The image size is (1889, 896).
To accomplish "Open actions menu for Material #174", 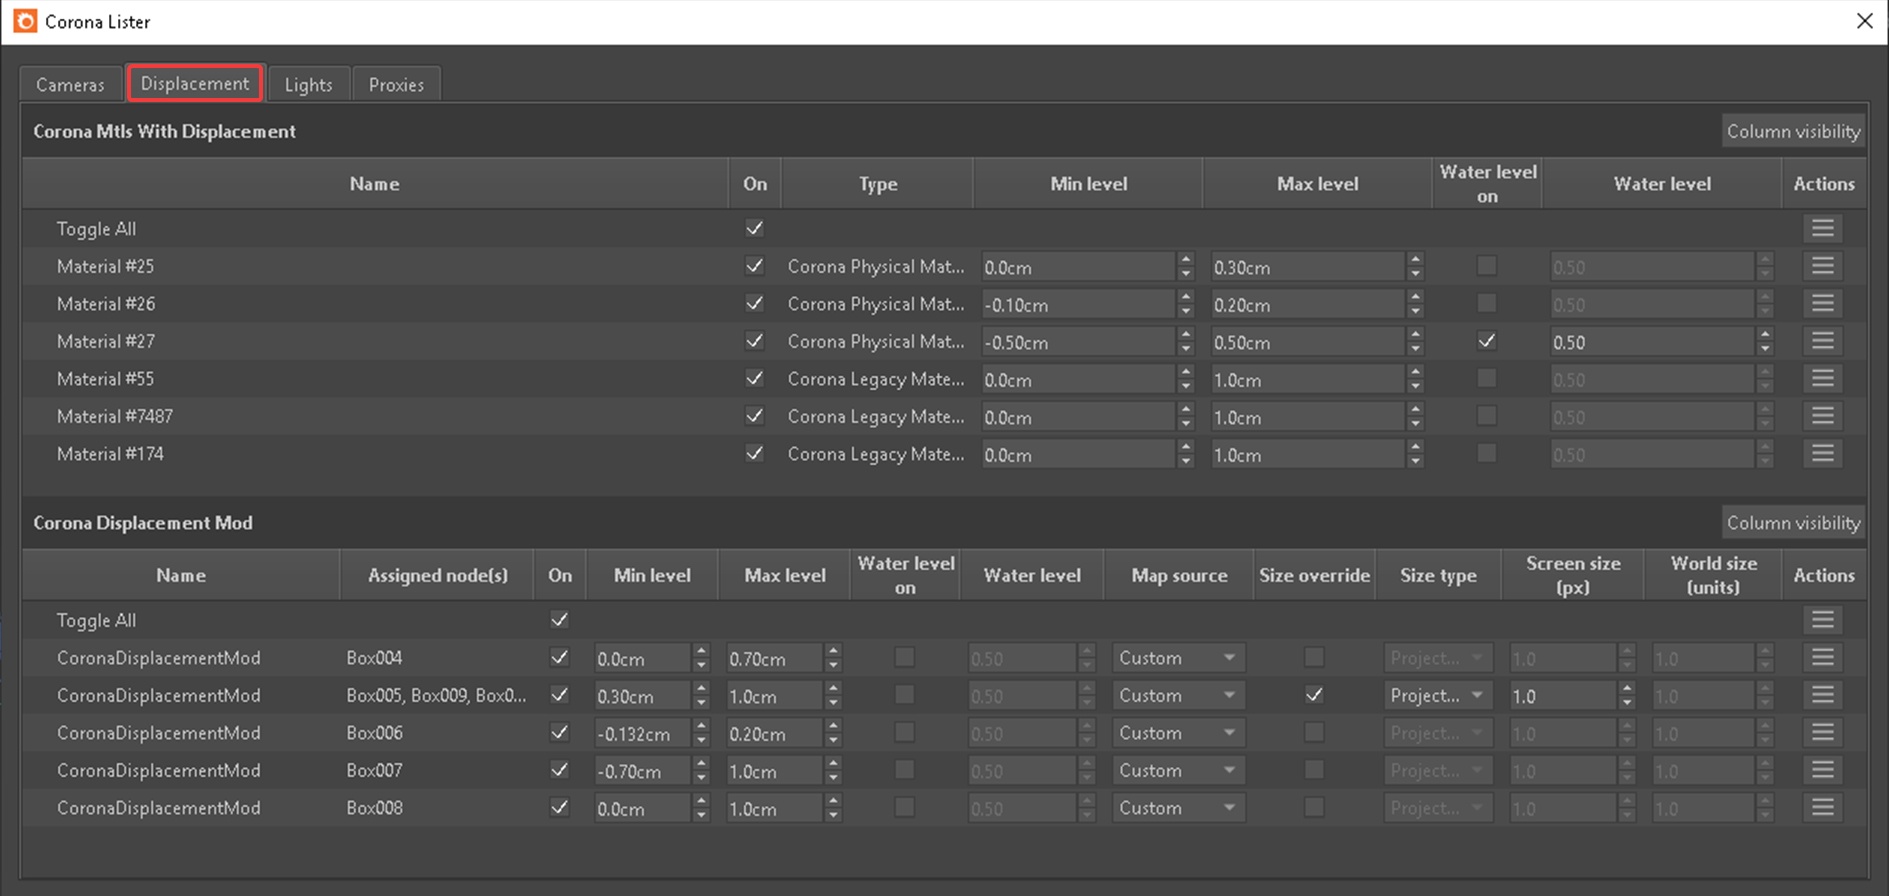I will (1822, 454).
